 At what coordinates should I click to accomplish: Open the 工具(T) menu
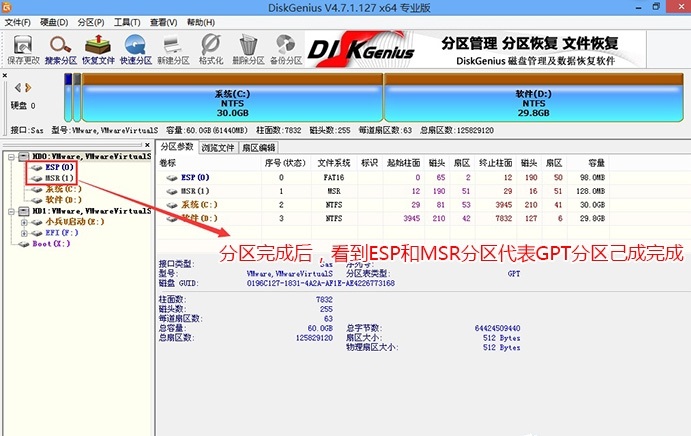click(127, 22)
